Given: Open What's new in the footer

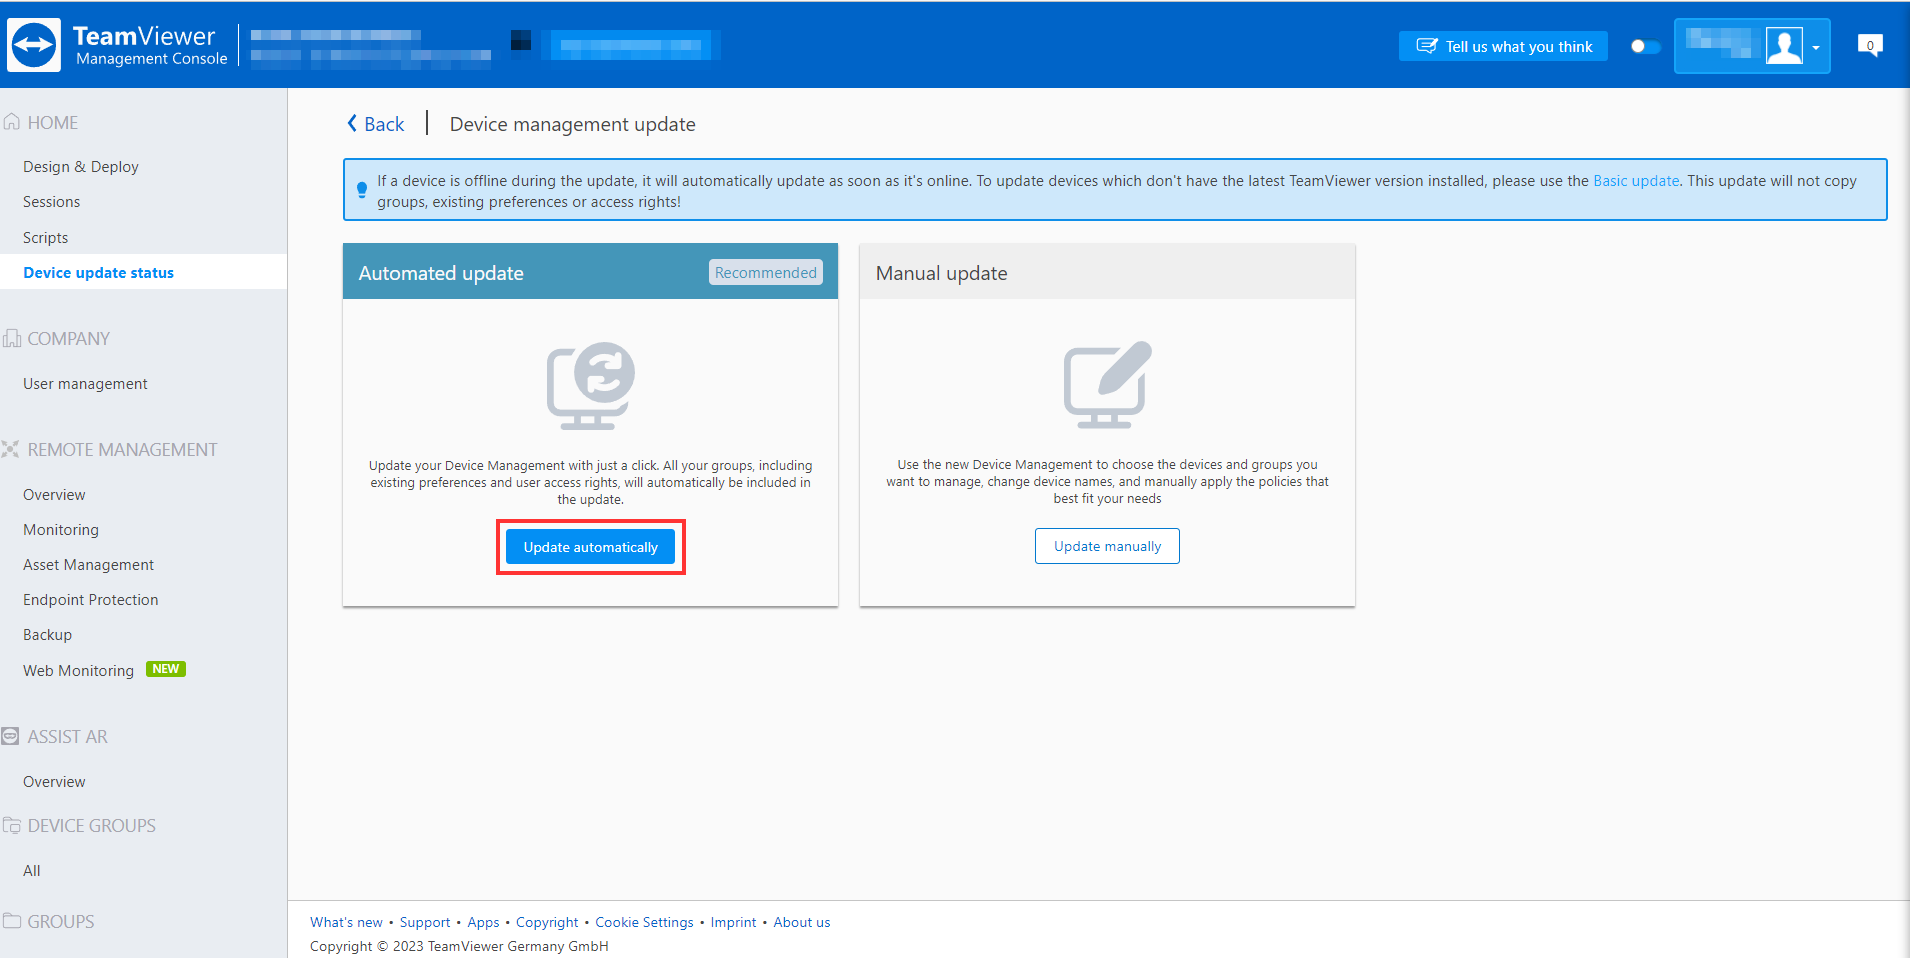Looking at the screenshot, I should (x=346, y=921).
